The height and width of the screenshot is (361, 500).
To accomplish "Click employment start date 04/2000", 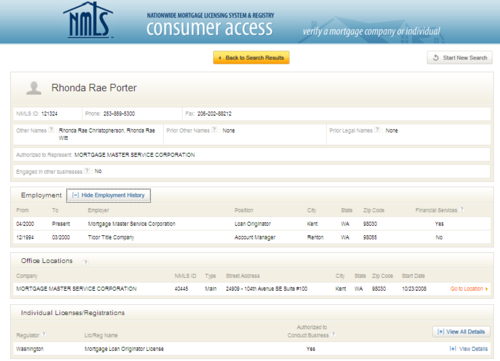I will pyautogui.click(x=25, y=224).
